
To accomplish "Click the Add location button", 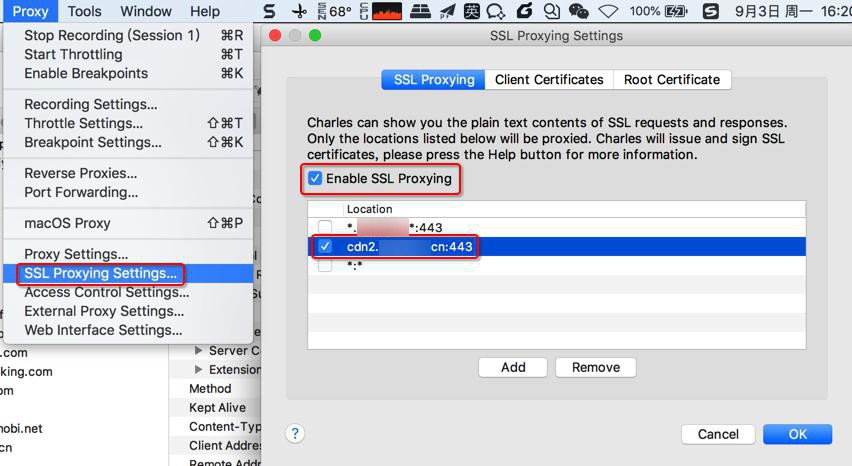I will [513, 368].
